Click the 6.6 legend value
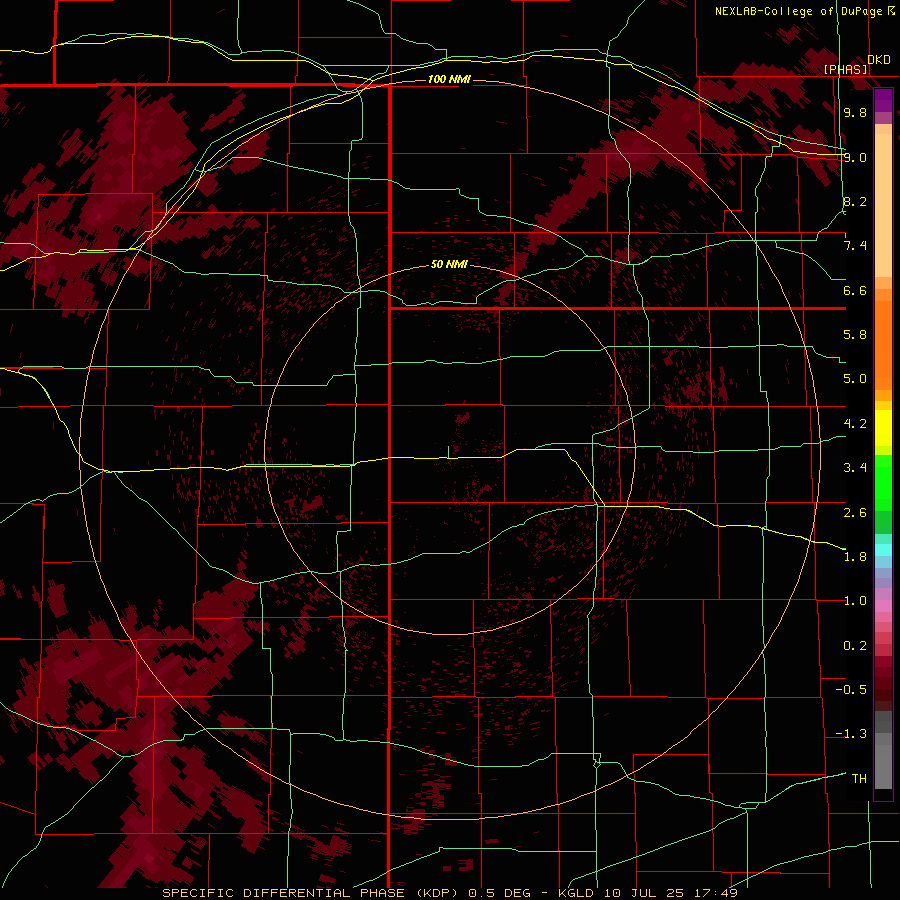 click(x=855, y=290)
